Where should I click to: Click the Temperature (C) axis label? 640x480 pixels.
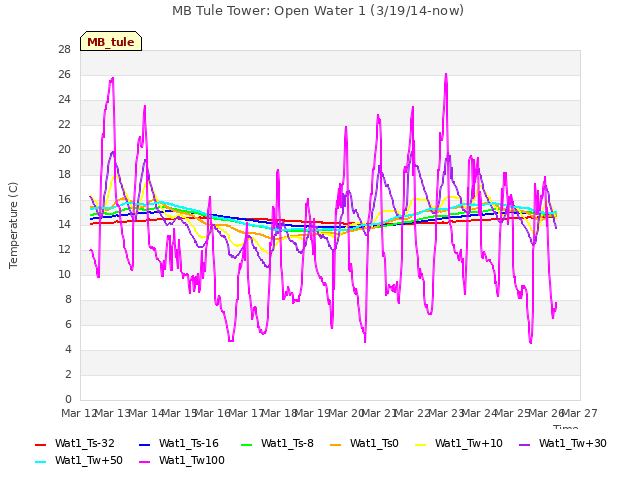13,225
